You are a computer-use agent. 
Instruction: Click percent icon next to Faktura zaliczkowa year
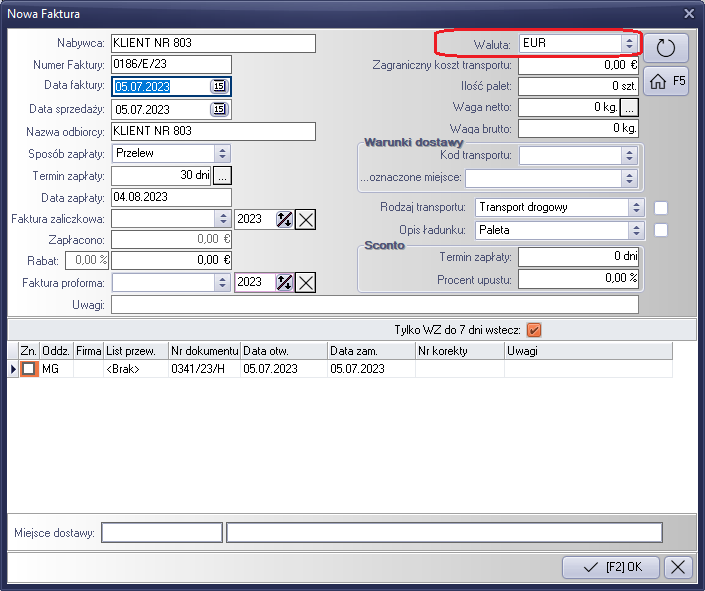[x=284, y=219]
